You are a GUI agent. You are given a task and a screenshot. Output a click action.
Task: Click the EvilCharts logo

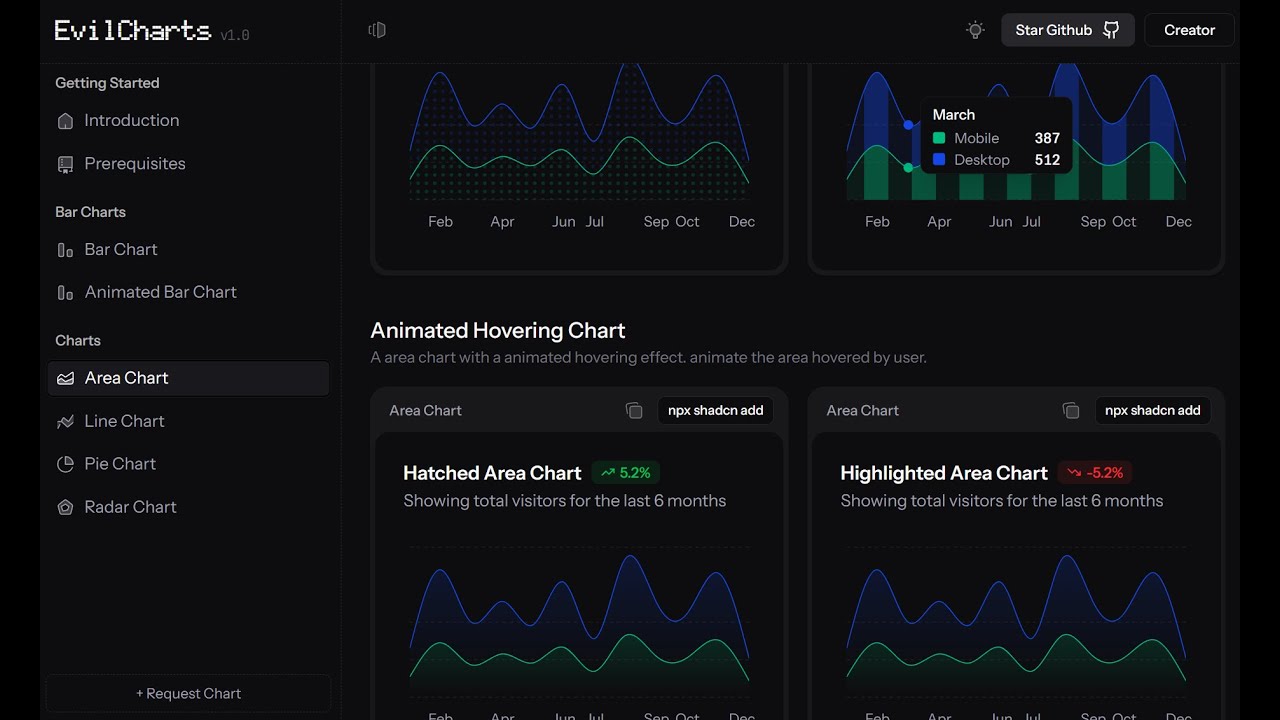click(x=132, y=31)
